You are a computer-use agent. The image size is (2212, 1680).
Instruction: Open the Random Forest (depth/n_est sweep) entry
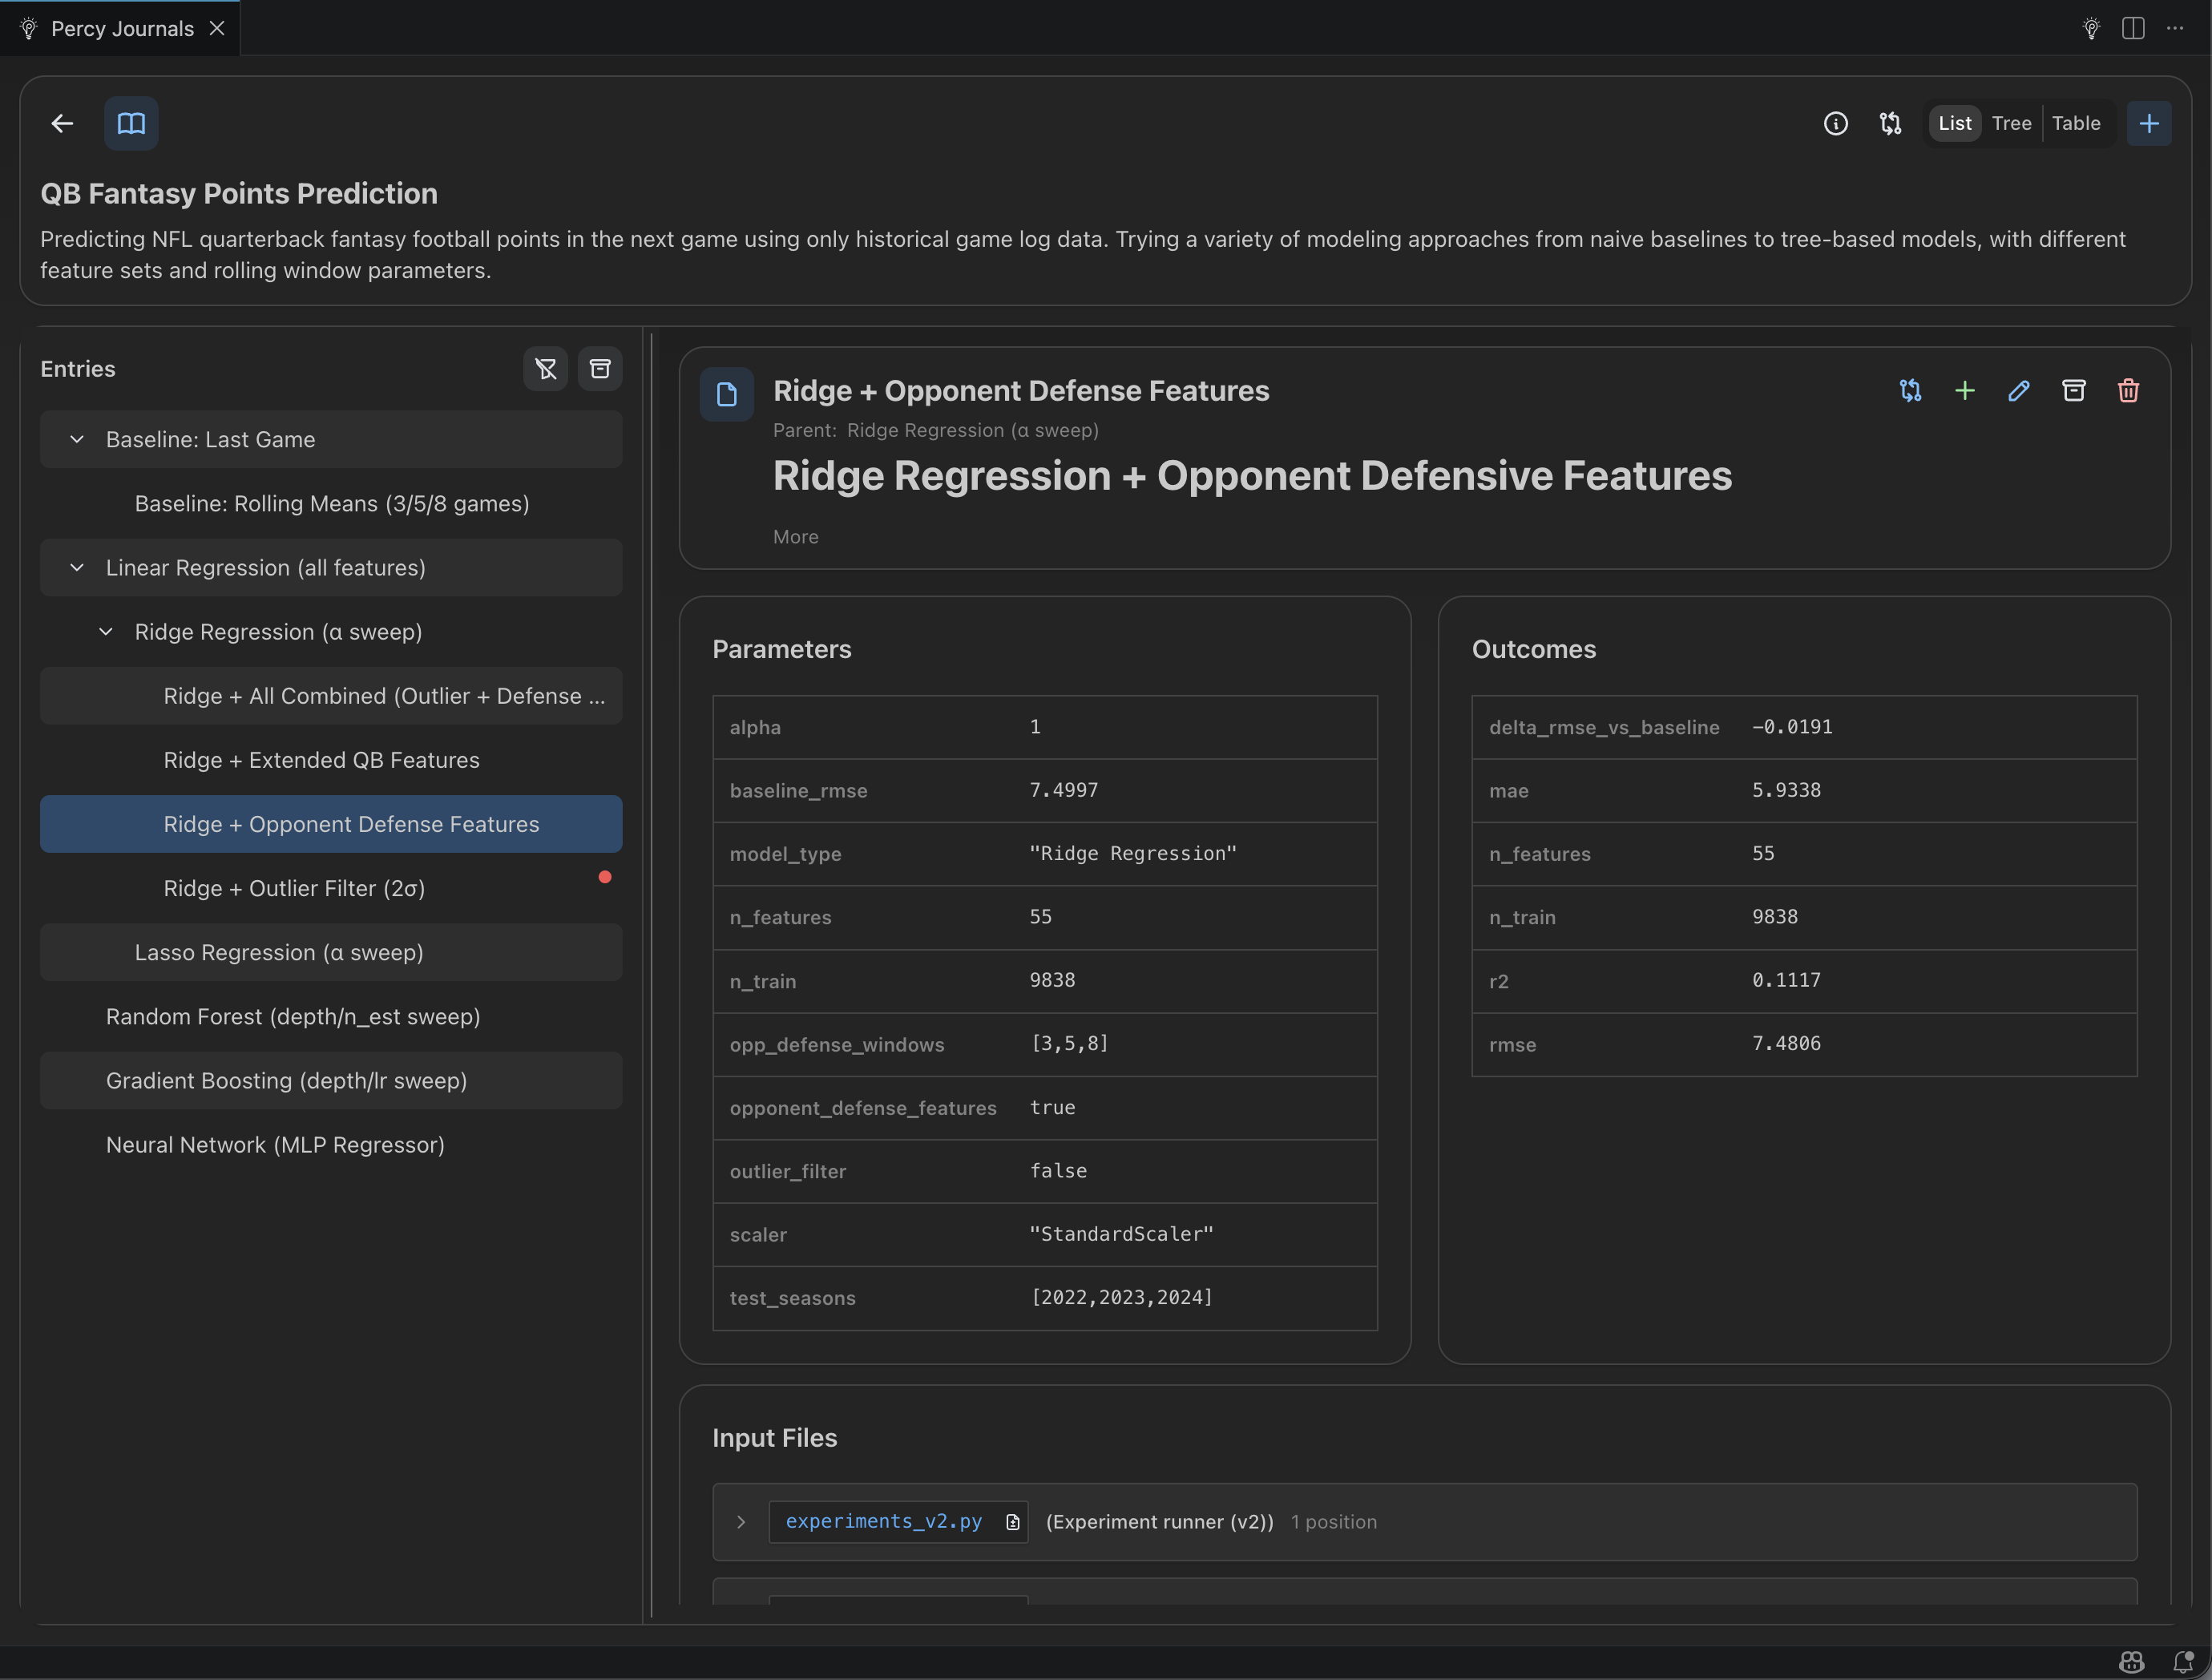pos(293,1017)
